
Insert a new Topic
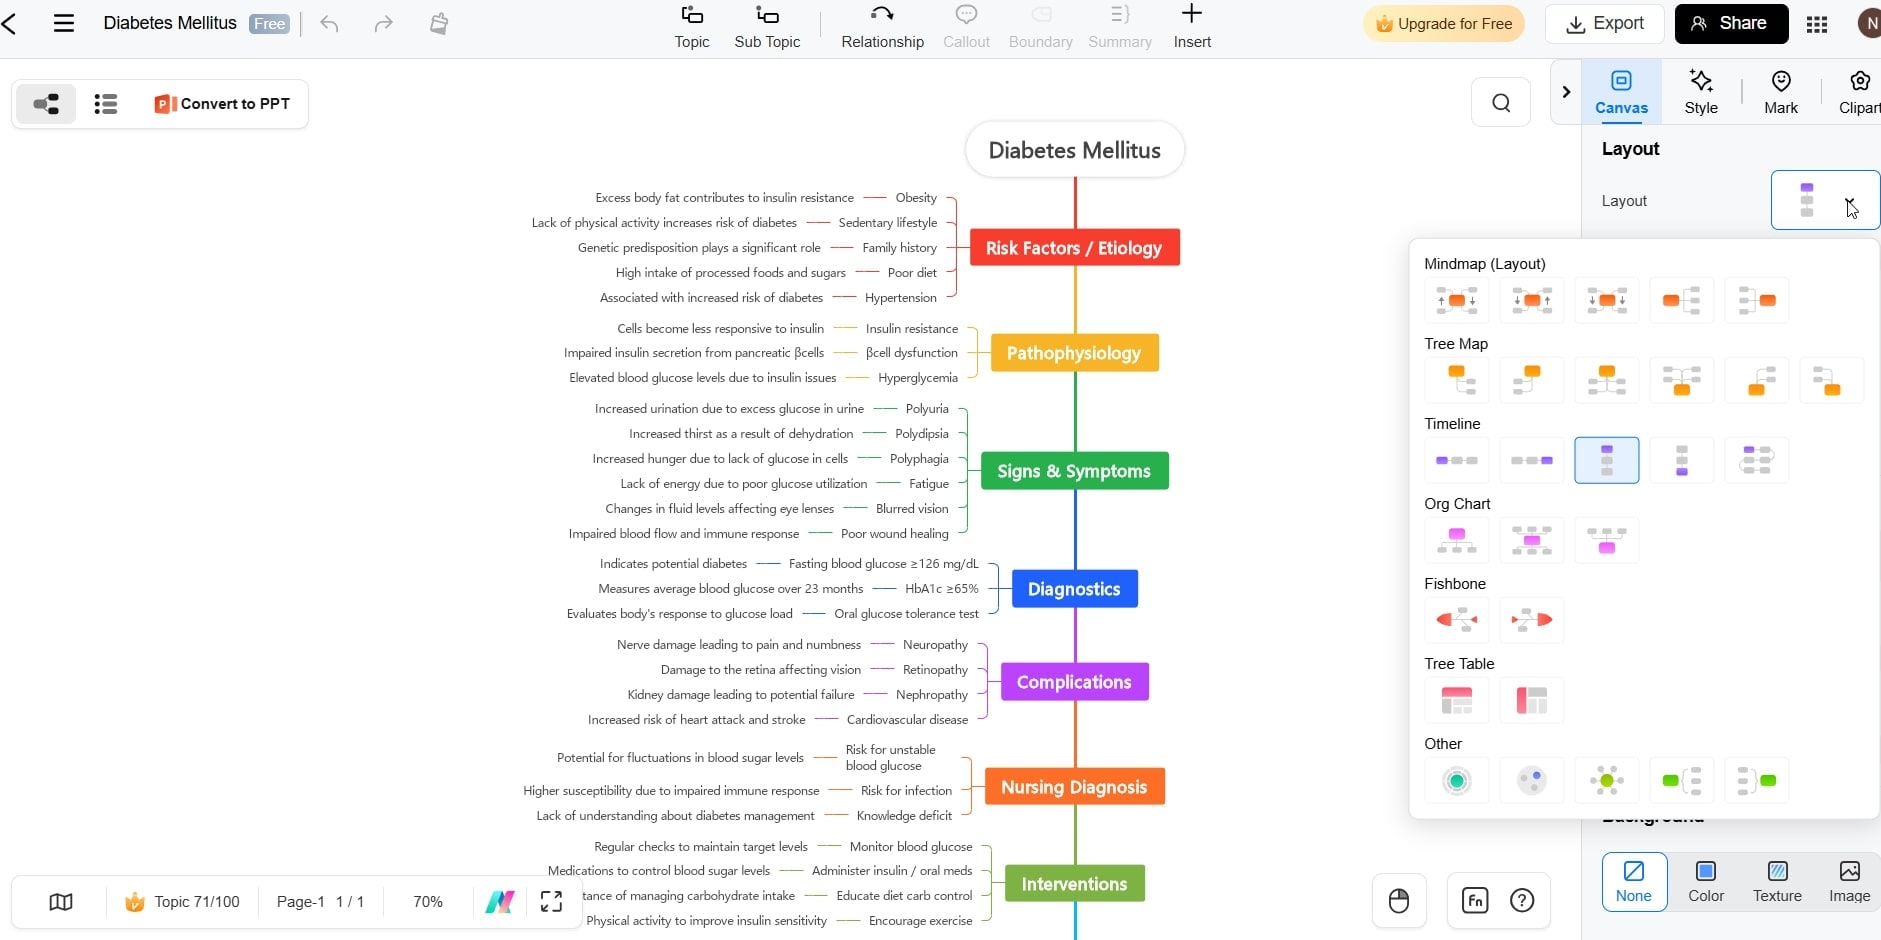pos(691,26)
